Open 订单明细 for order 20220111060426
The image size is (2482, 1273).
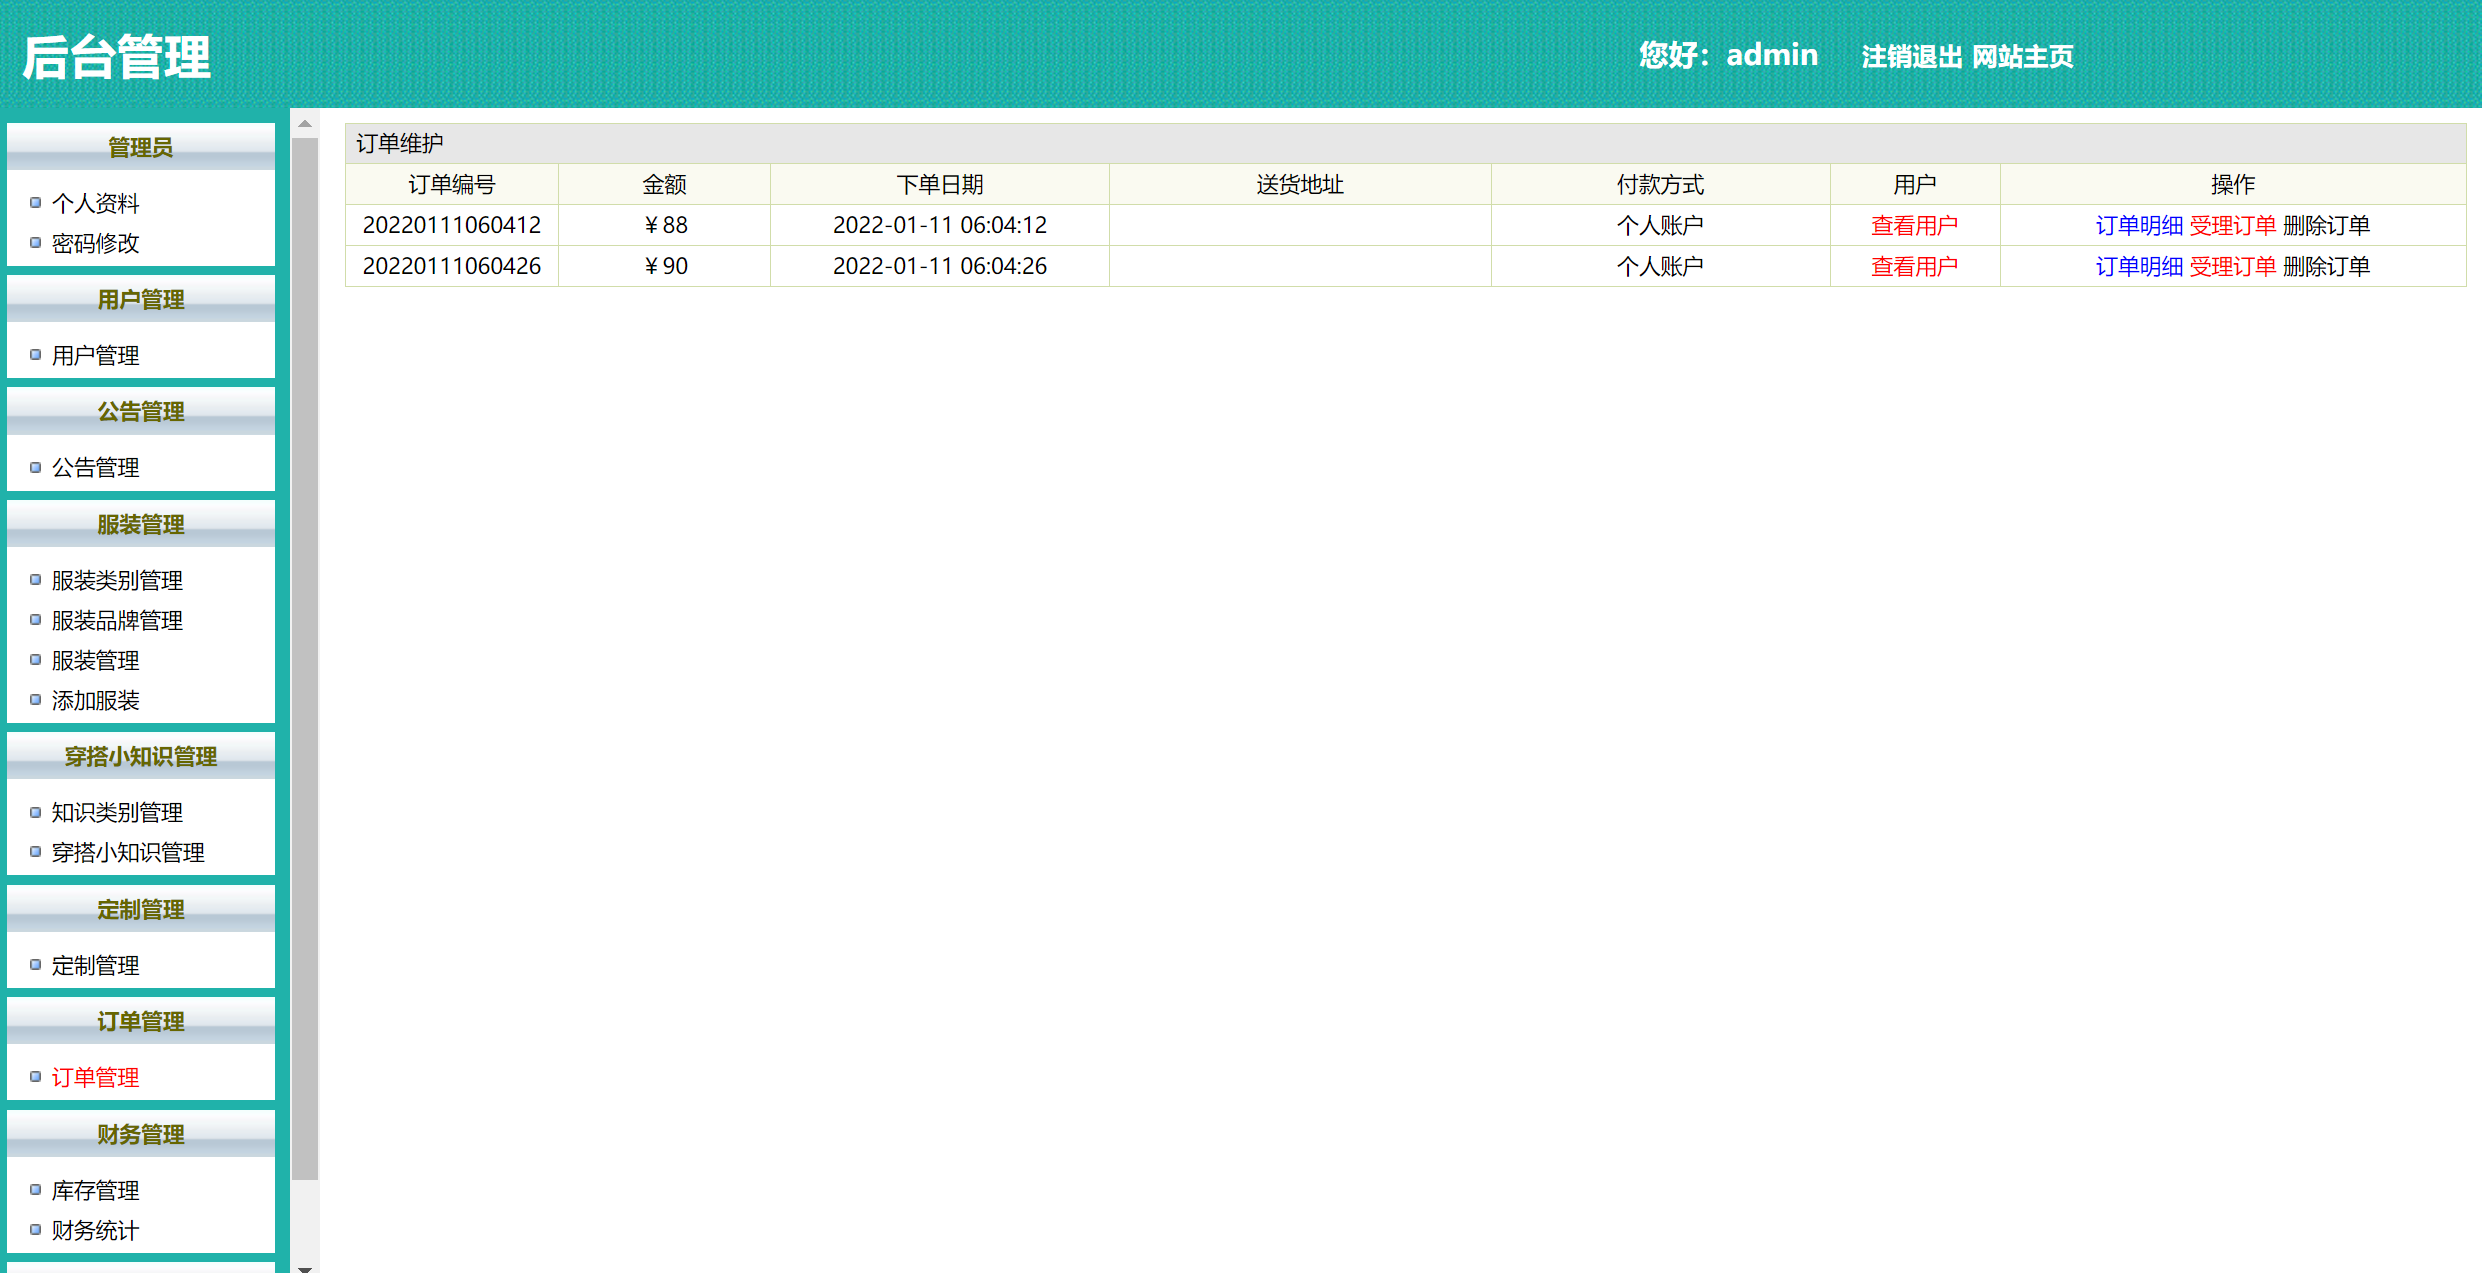(2138, 266)
